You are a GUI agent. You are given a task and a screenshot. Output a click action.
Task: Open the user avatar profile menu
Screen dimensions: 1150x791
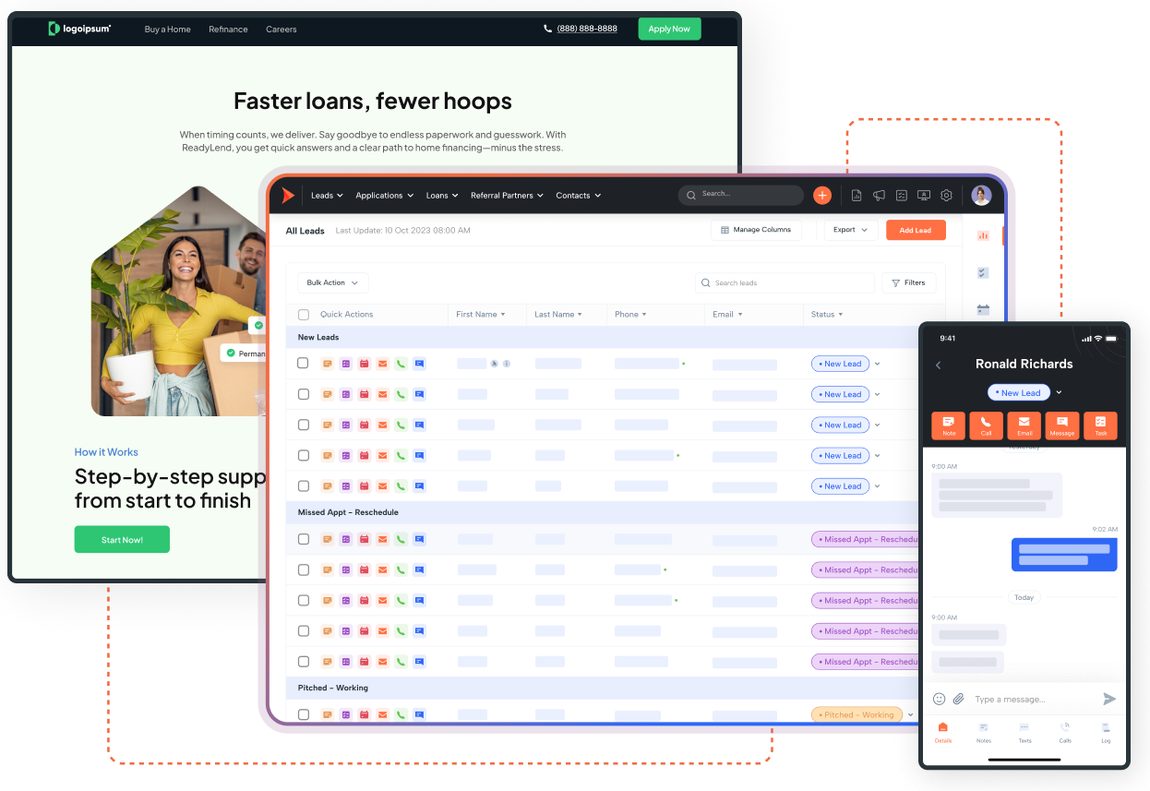tap(981, 195)
